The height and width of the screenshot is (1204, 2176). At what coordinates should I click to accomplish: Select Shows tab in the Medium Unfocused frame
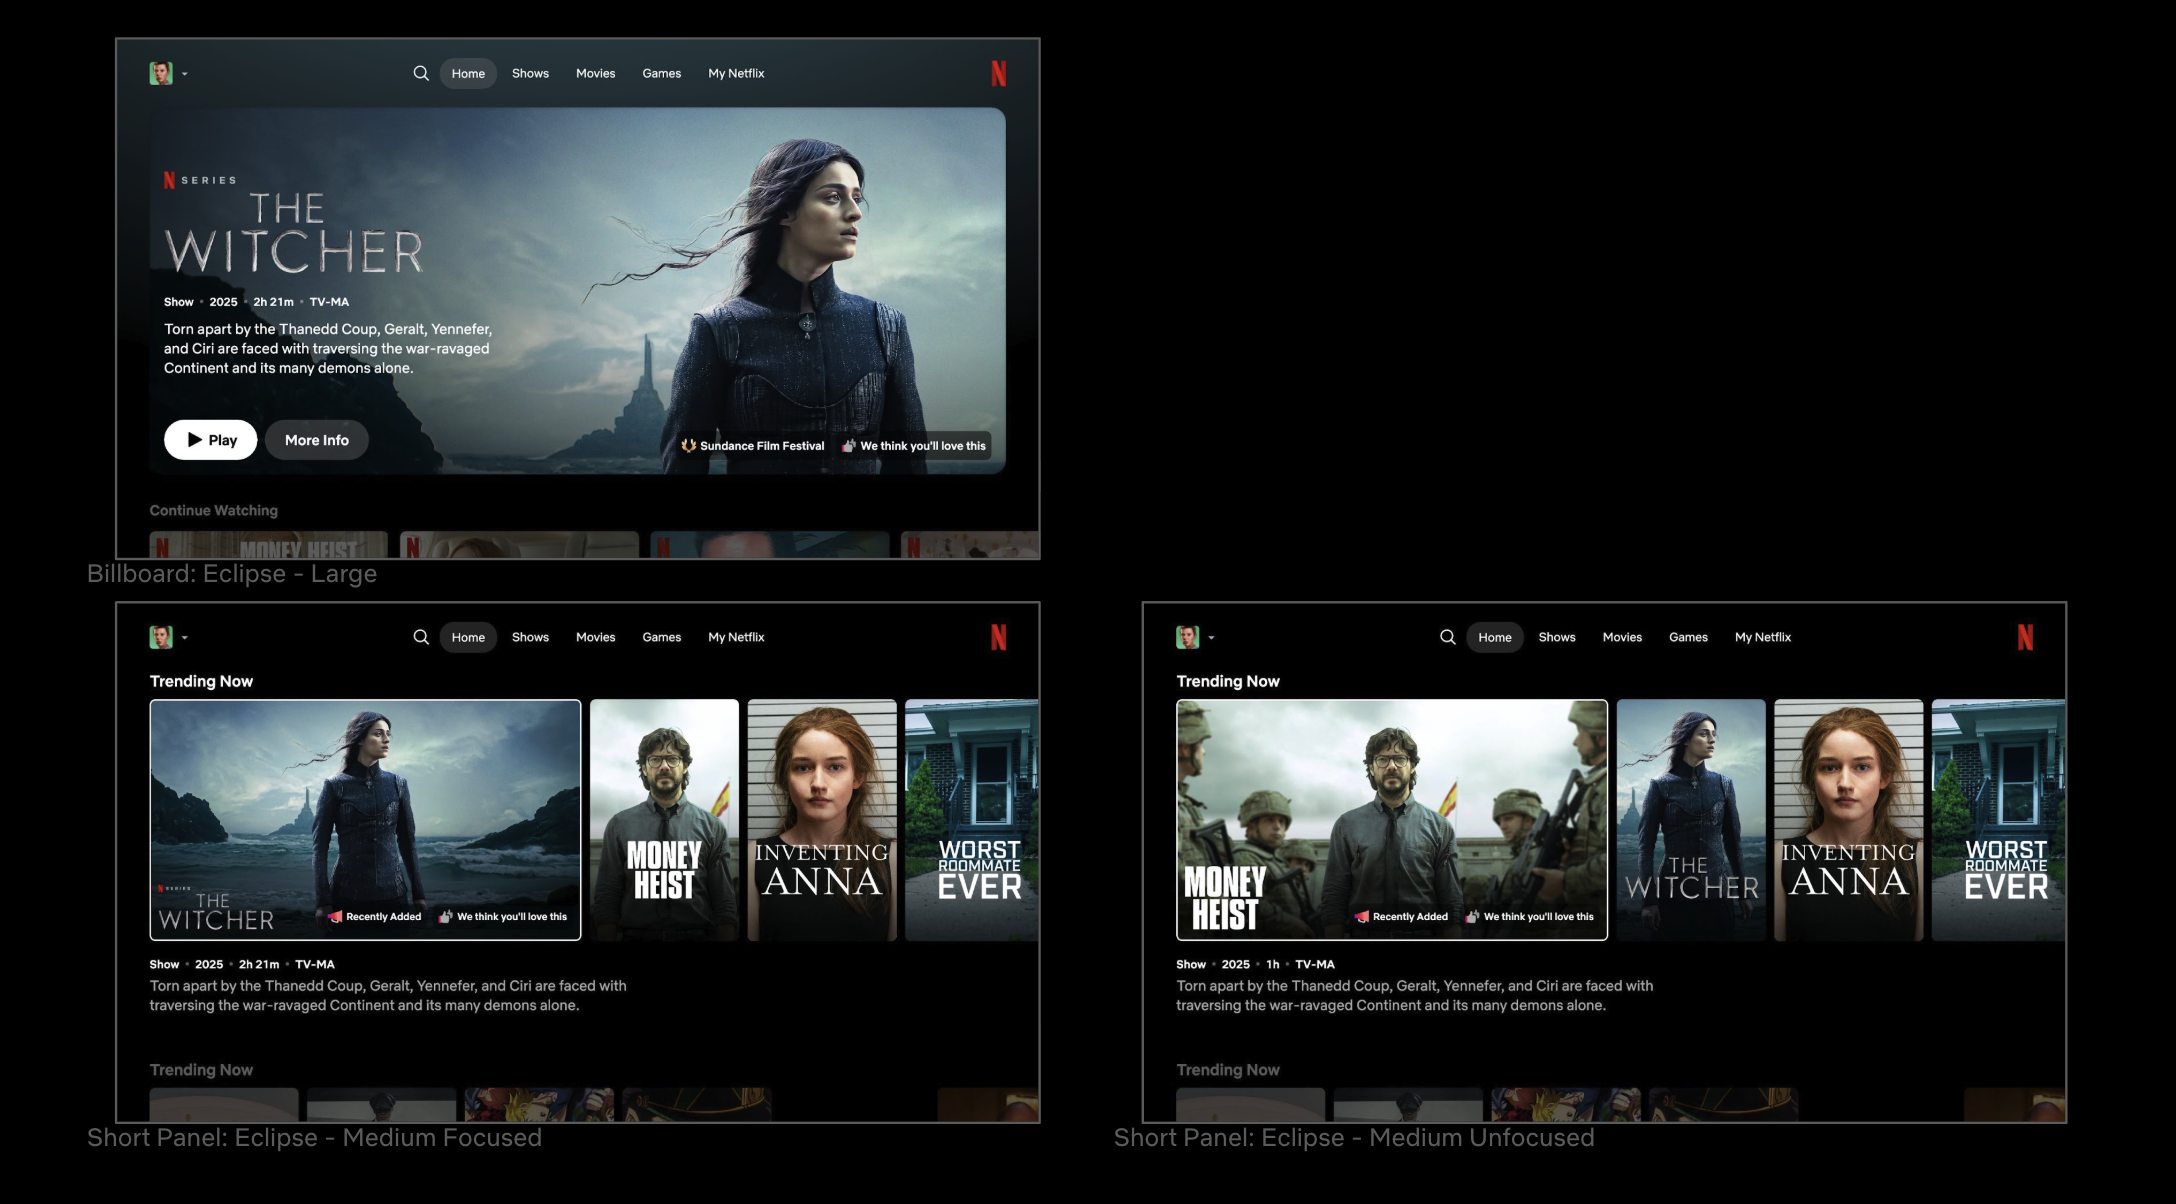click(x=1557, y=637)
